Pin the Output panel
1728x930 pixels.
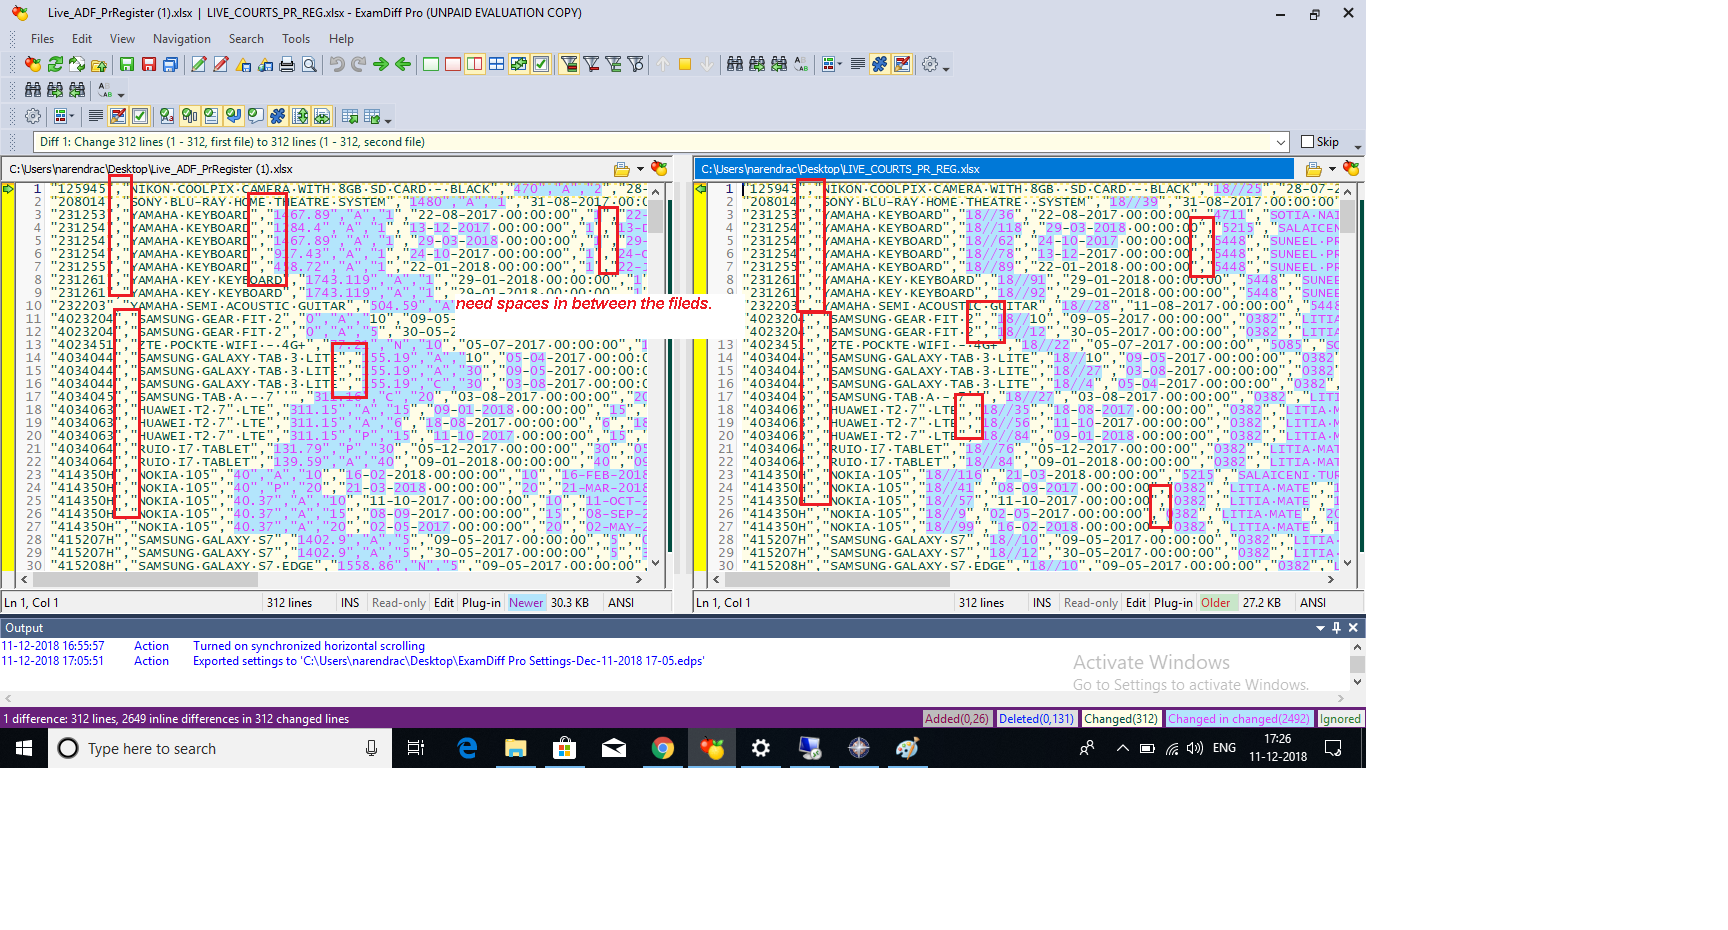(1336, 628)
